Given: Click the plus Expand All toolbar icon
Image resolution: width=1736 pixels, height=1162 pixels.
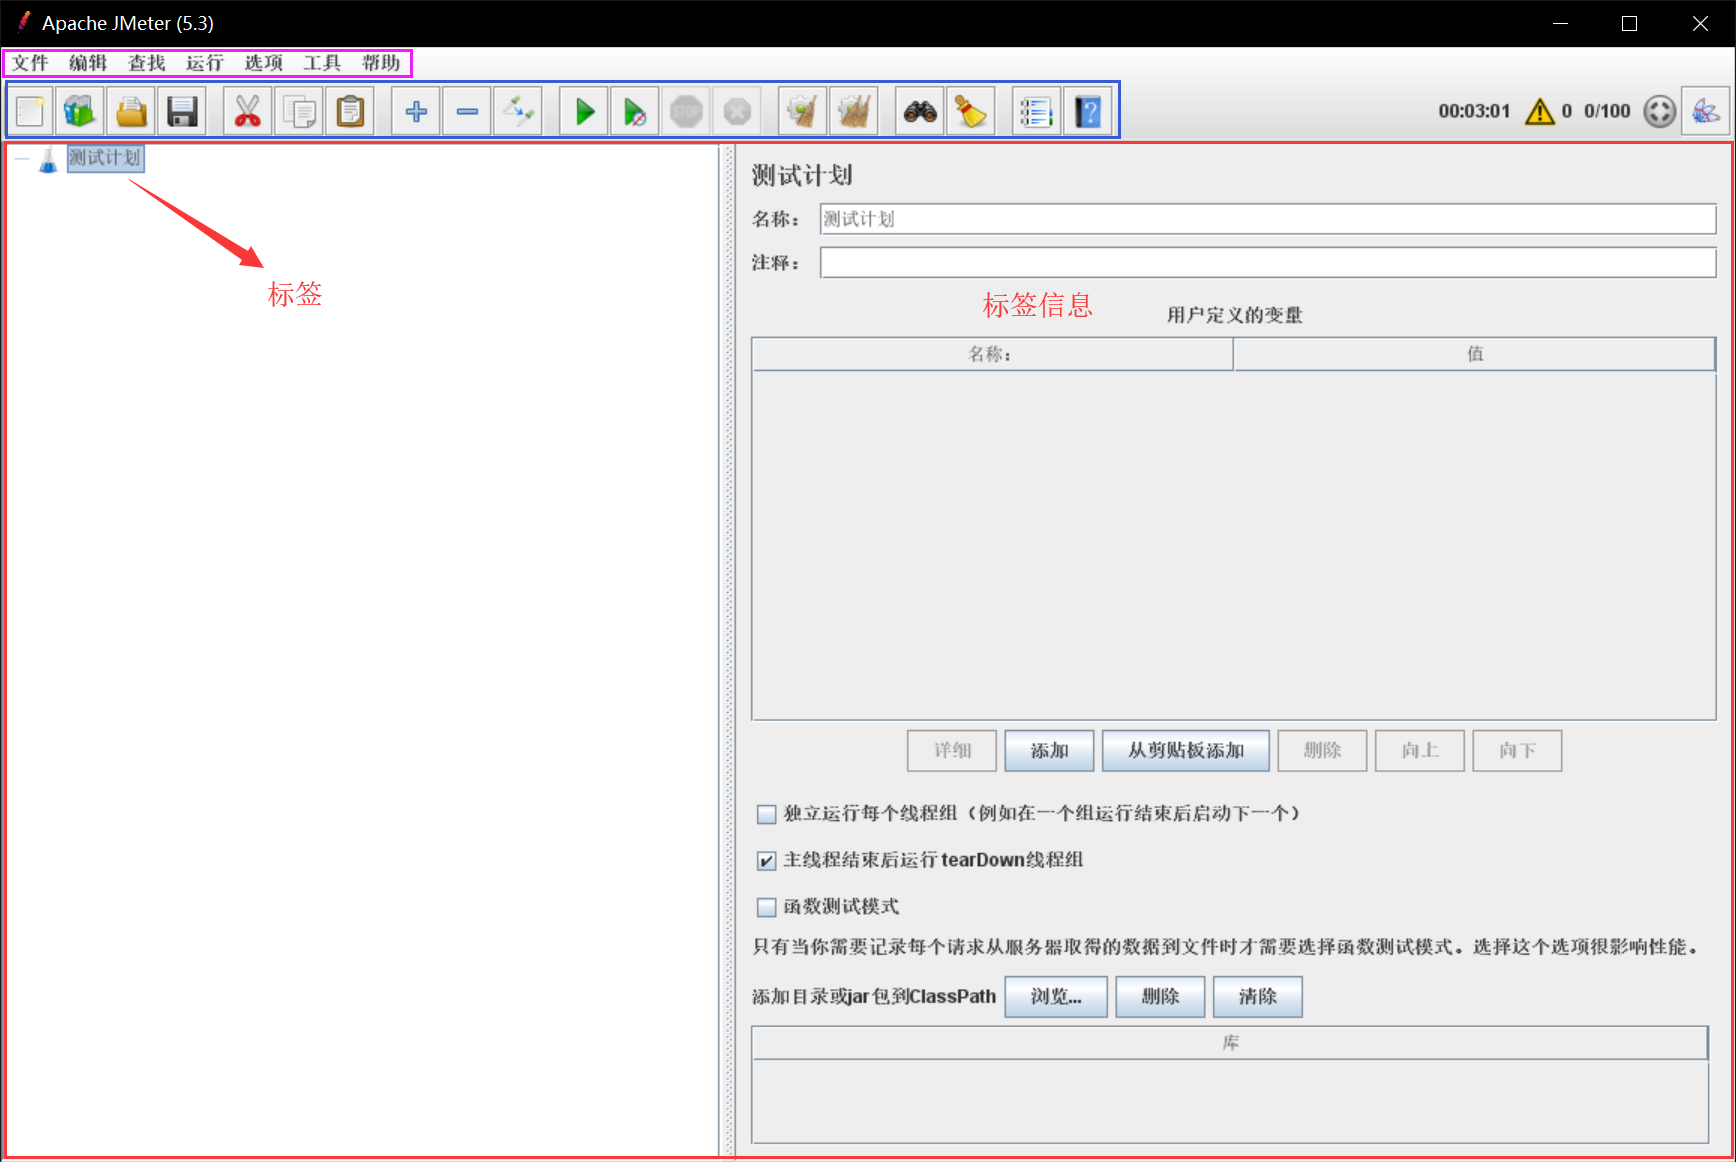Looking at the screenshot, I should point(416,111).
